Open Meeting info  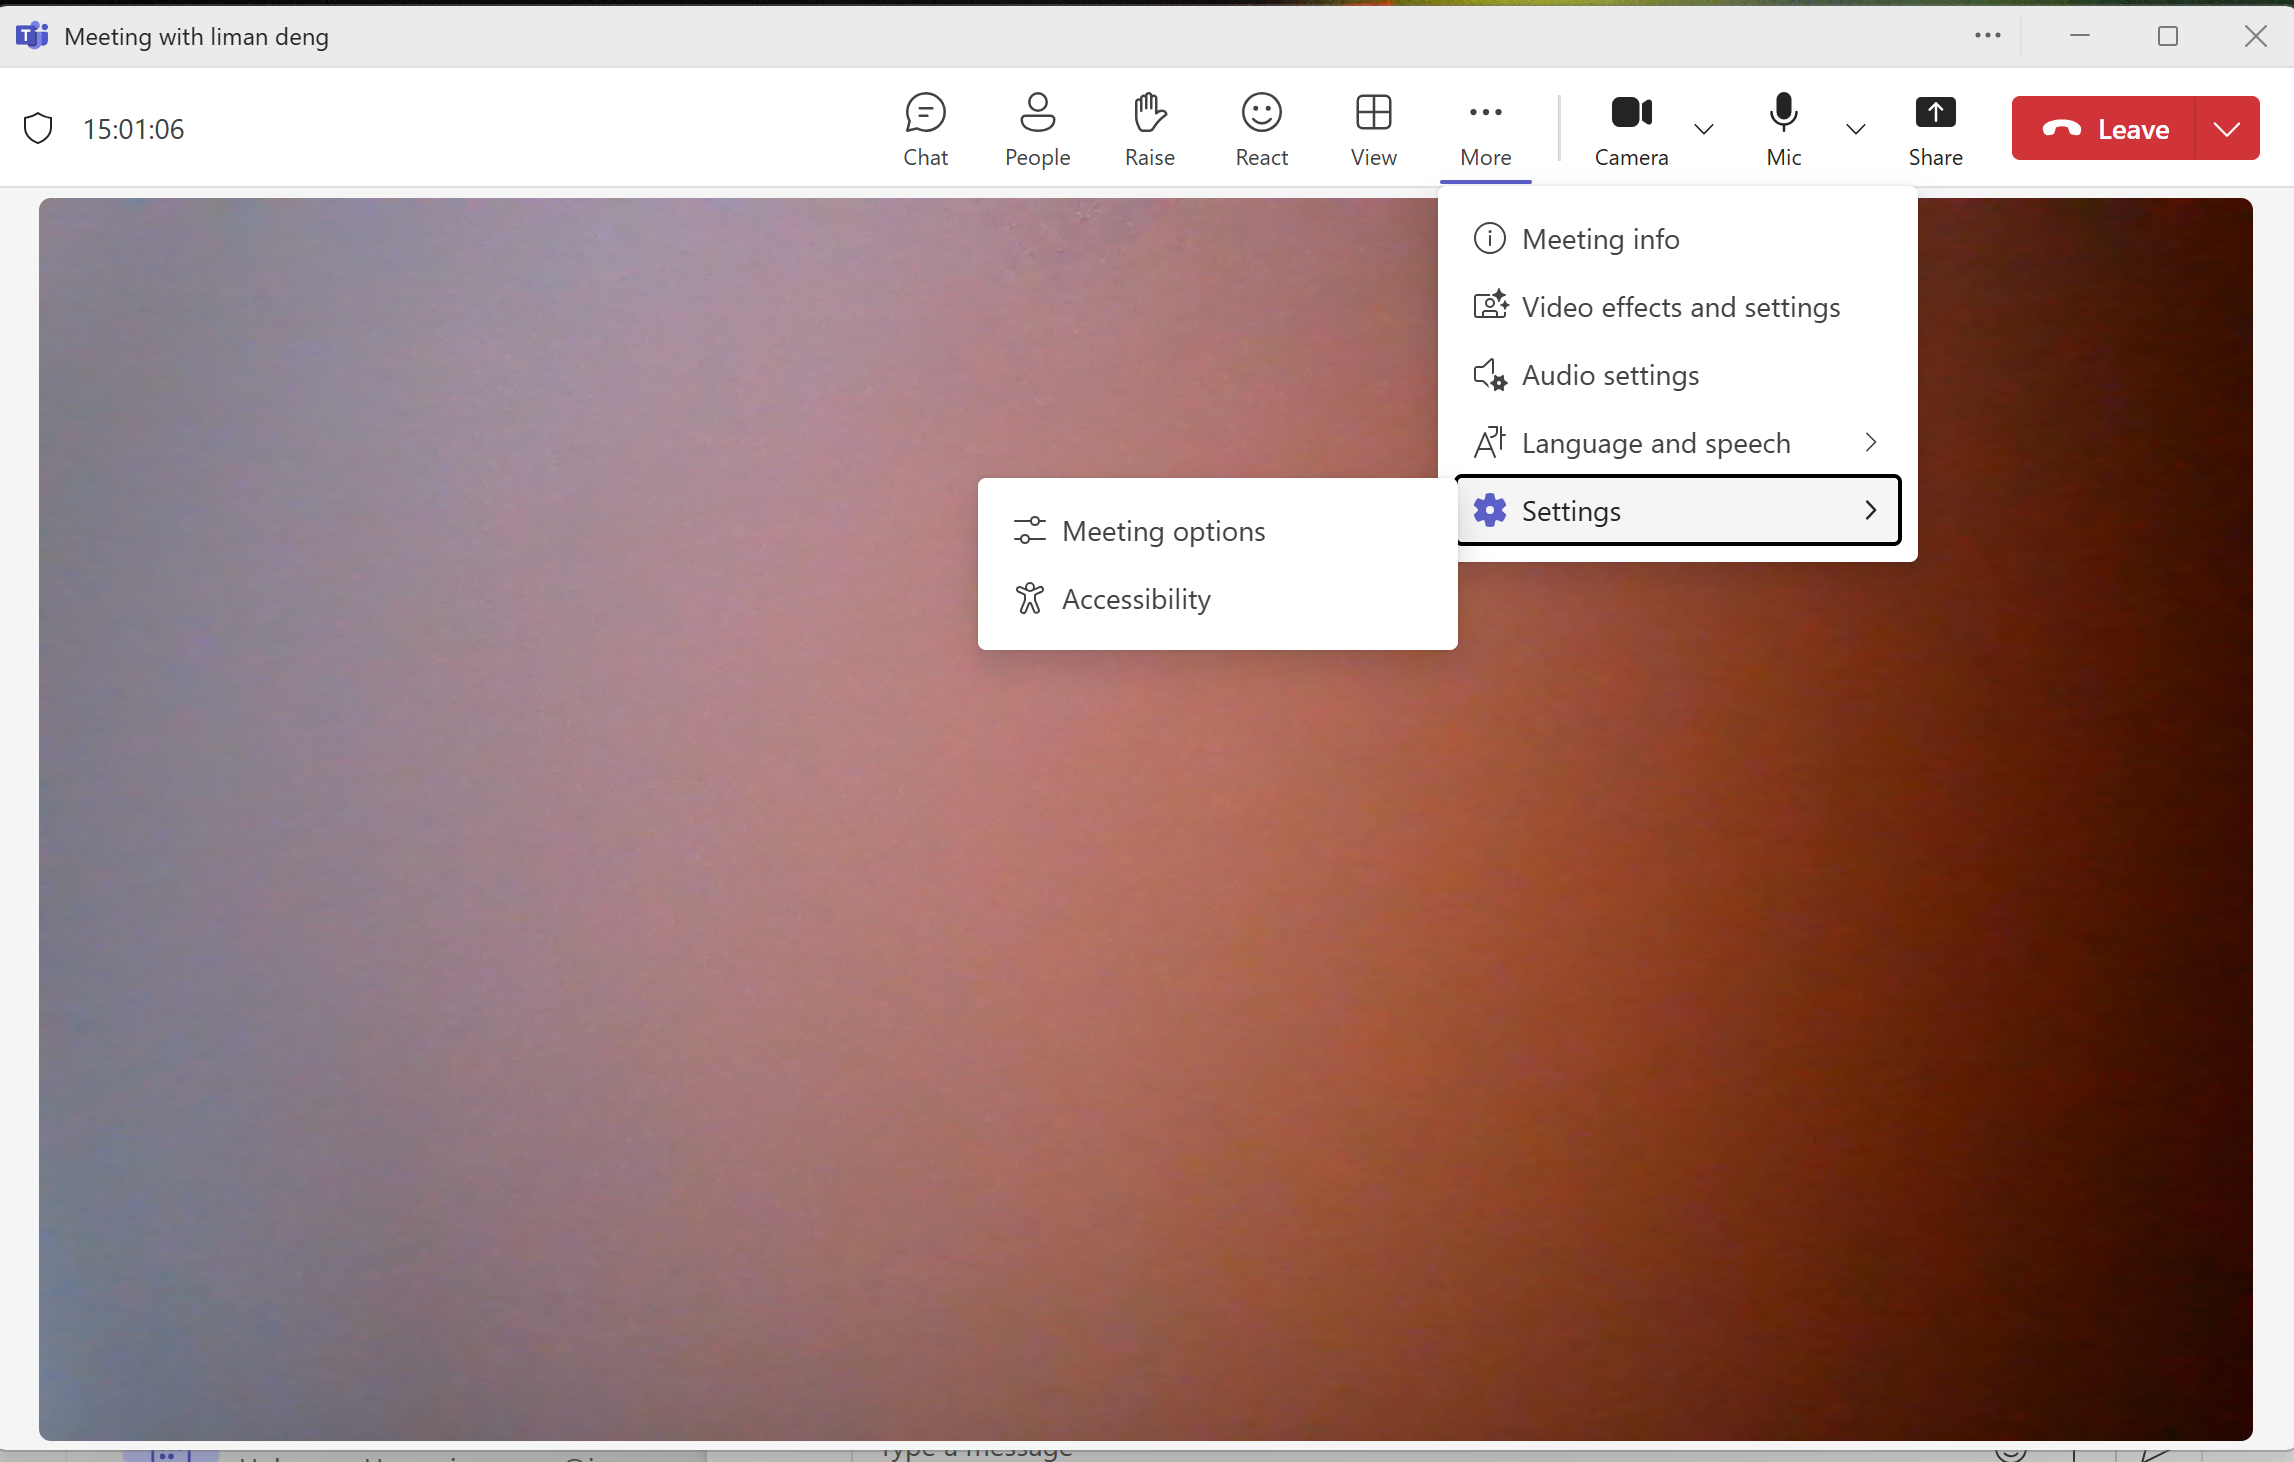(1677, 239)
